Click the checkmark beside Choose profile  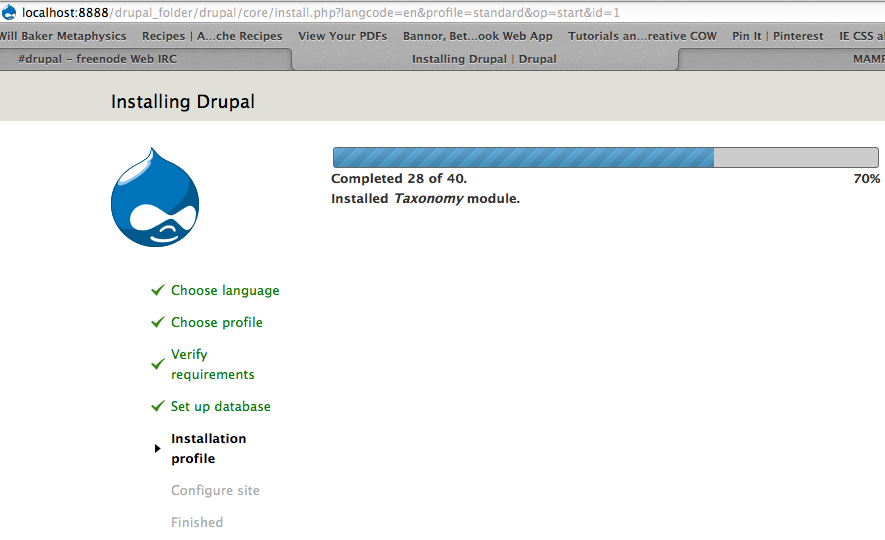click(158, 322)
